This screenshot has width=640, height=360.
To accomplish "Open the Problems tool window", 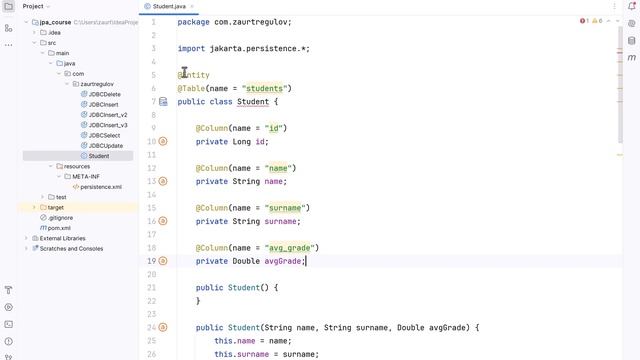I will pos(8,341).
